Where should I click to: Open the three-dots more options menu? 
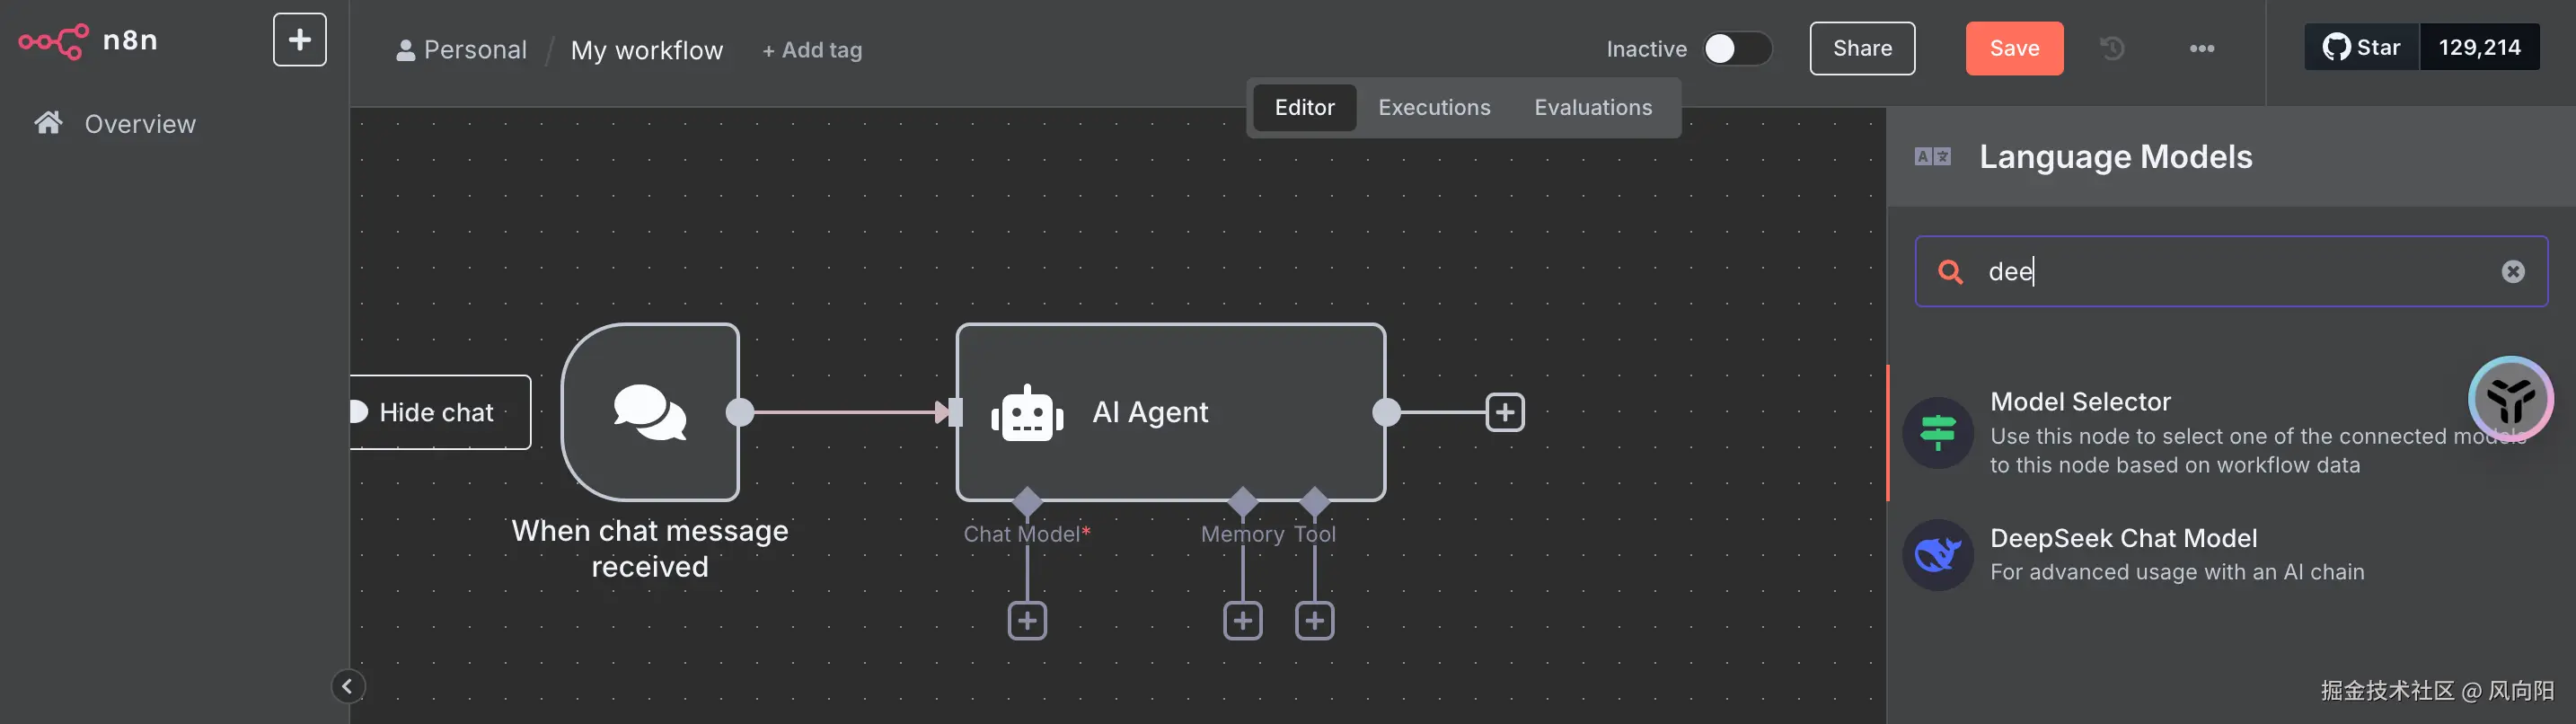2201,48
